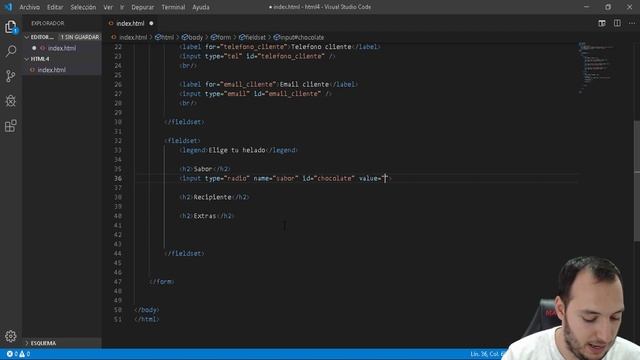The width and height of the screenshot is (640, 360).
Task: Click the closing form tag on line 47
Action: [162, 282]
